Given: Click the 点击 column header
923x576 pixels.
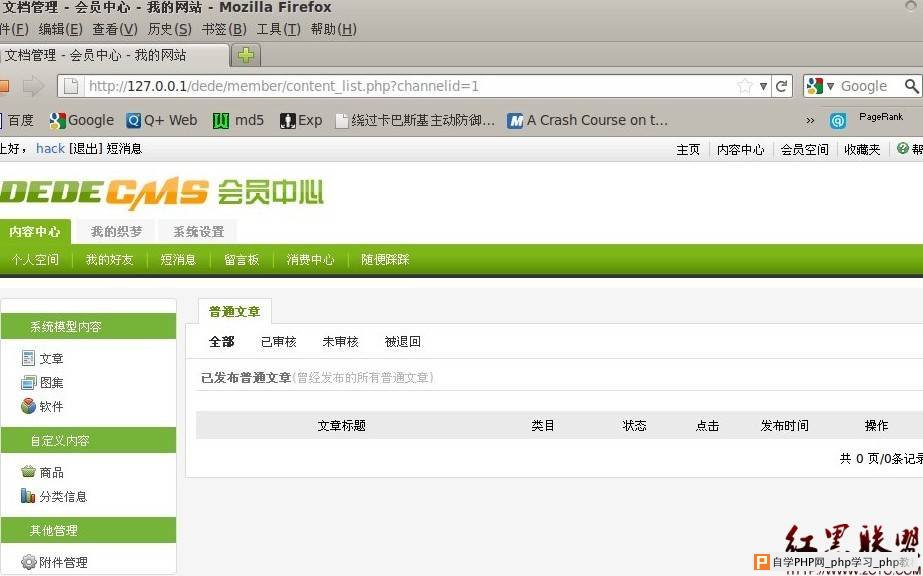Looking at the screenshot, I should (707, 425).
